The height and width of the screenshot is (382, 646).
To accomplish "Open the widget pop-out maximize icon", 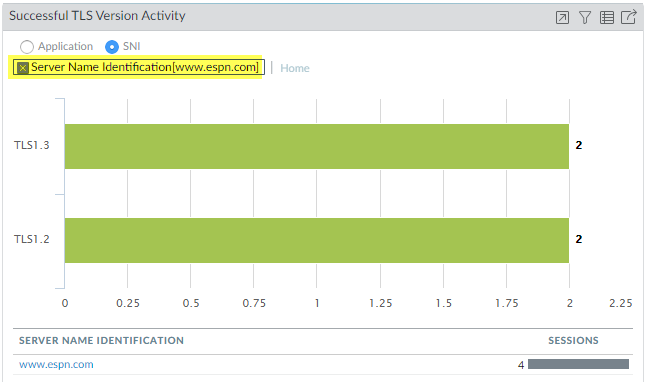I will click(x=562, y=18).
